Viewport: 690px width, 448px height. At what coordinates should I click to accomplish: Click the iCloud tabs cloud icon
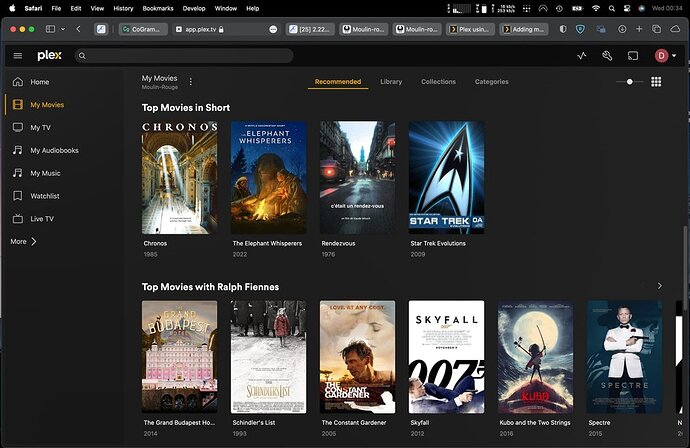coord(675,29)
